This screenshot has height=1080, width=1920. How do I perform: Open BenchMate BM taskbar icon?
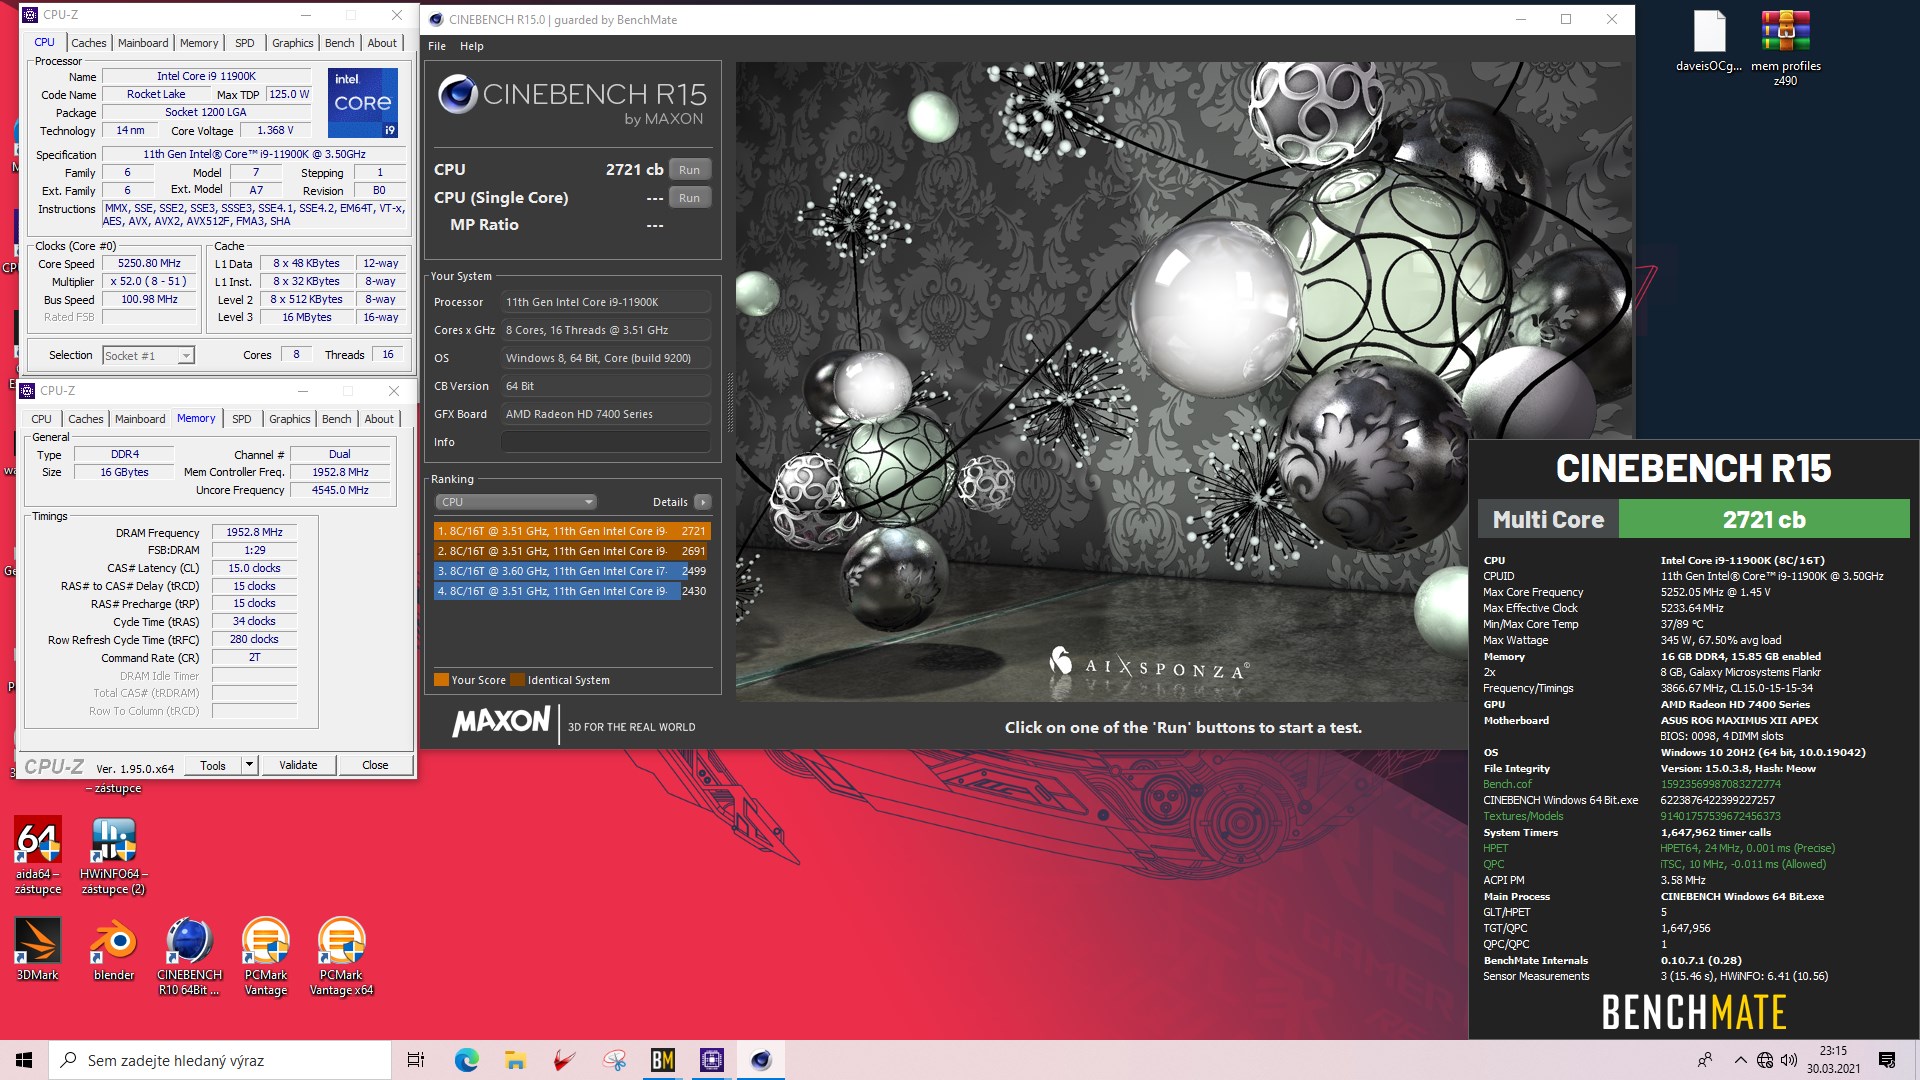(x=662, y=1060)
